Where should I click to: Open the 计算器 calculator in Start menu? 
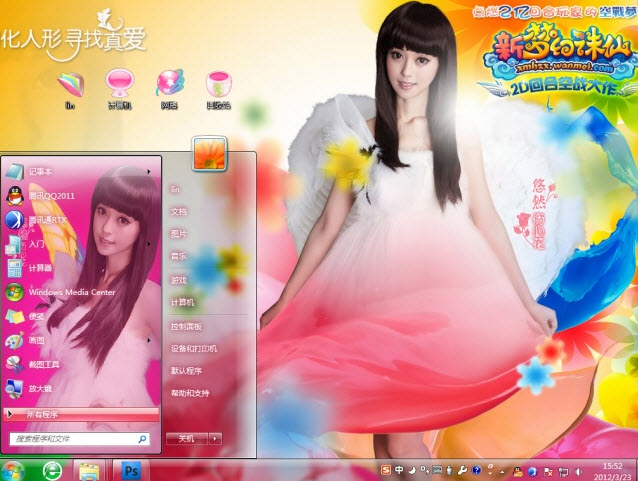click(29, 268)
